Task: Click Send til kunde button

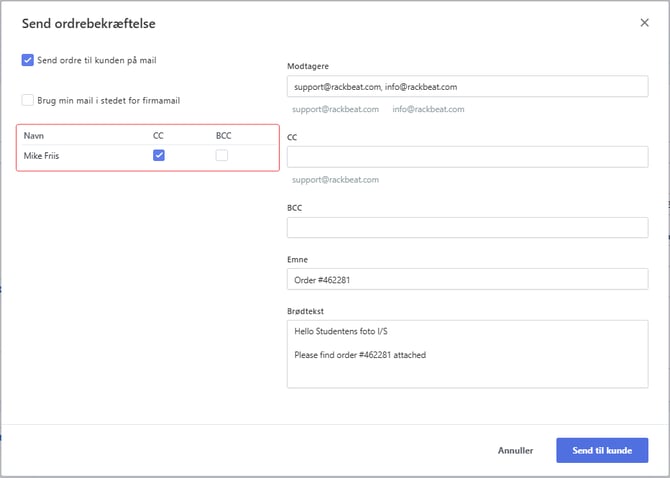Action: point(602,450)
